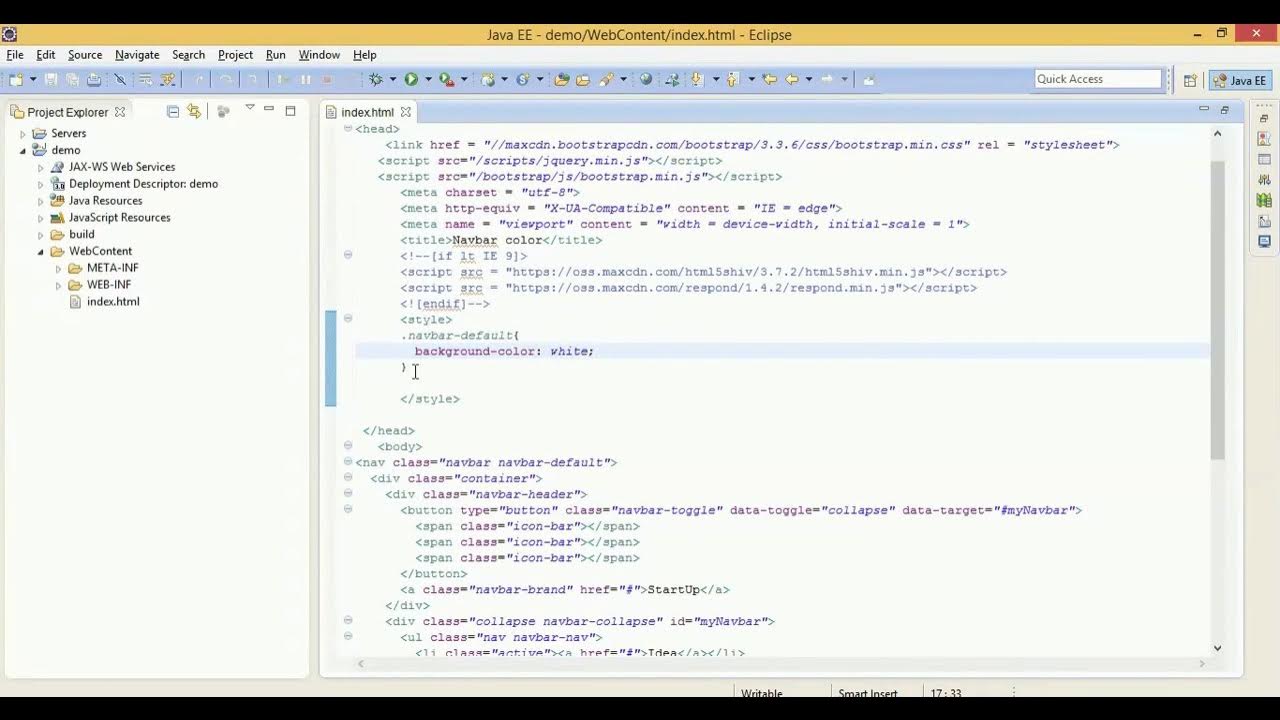Collapse the WebContent folder node

click(x=40, y=252)
